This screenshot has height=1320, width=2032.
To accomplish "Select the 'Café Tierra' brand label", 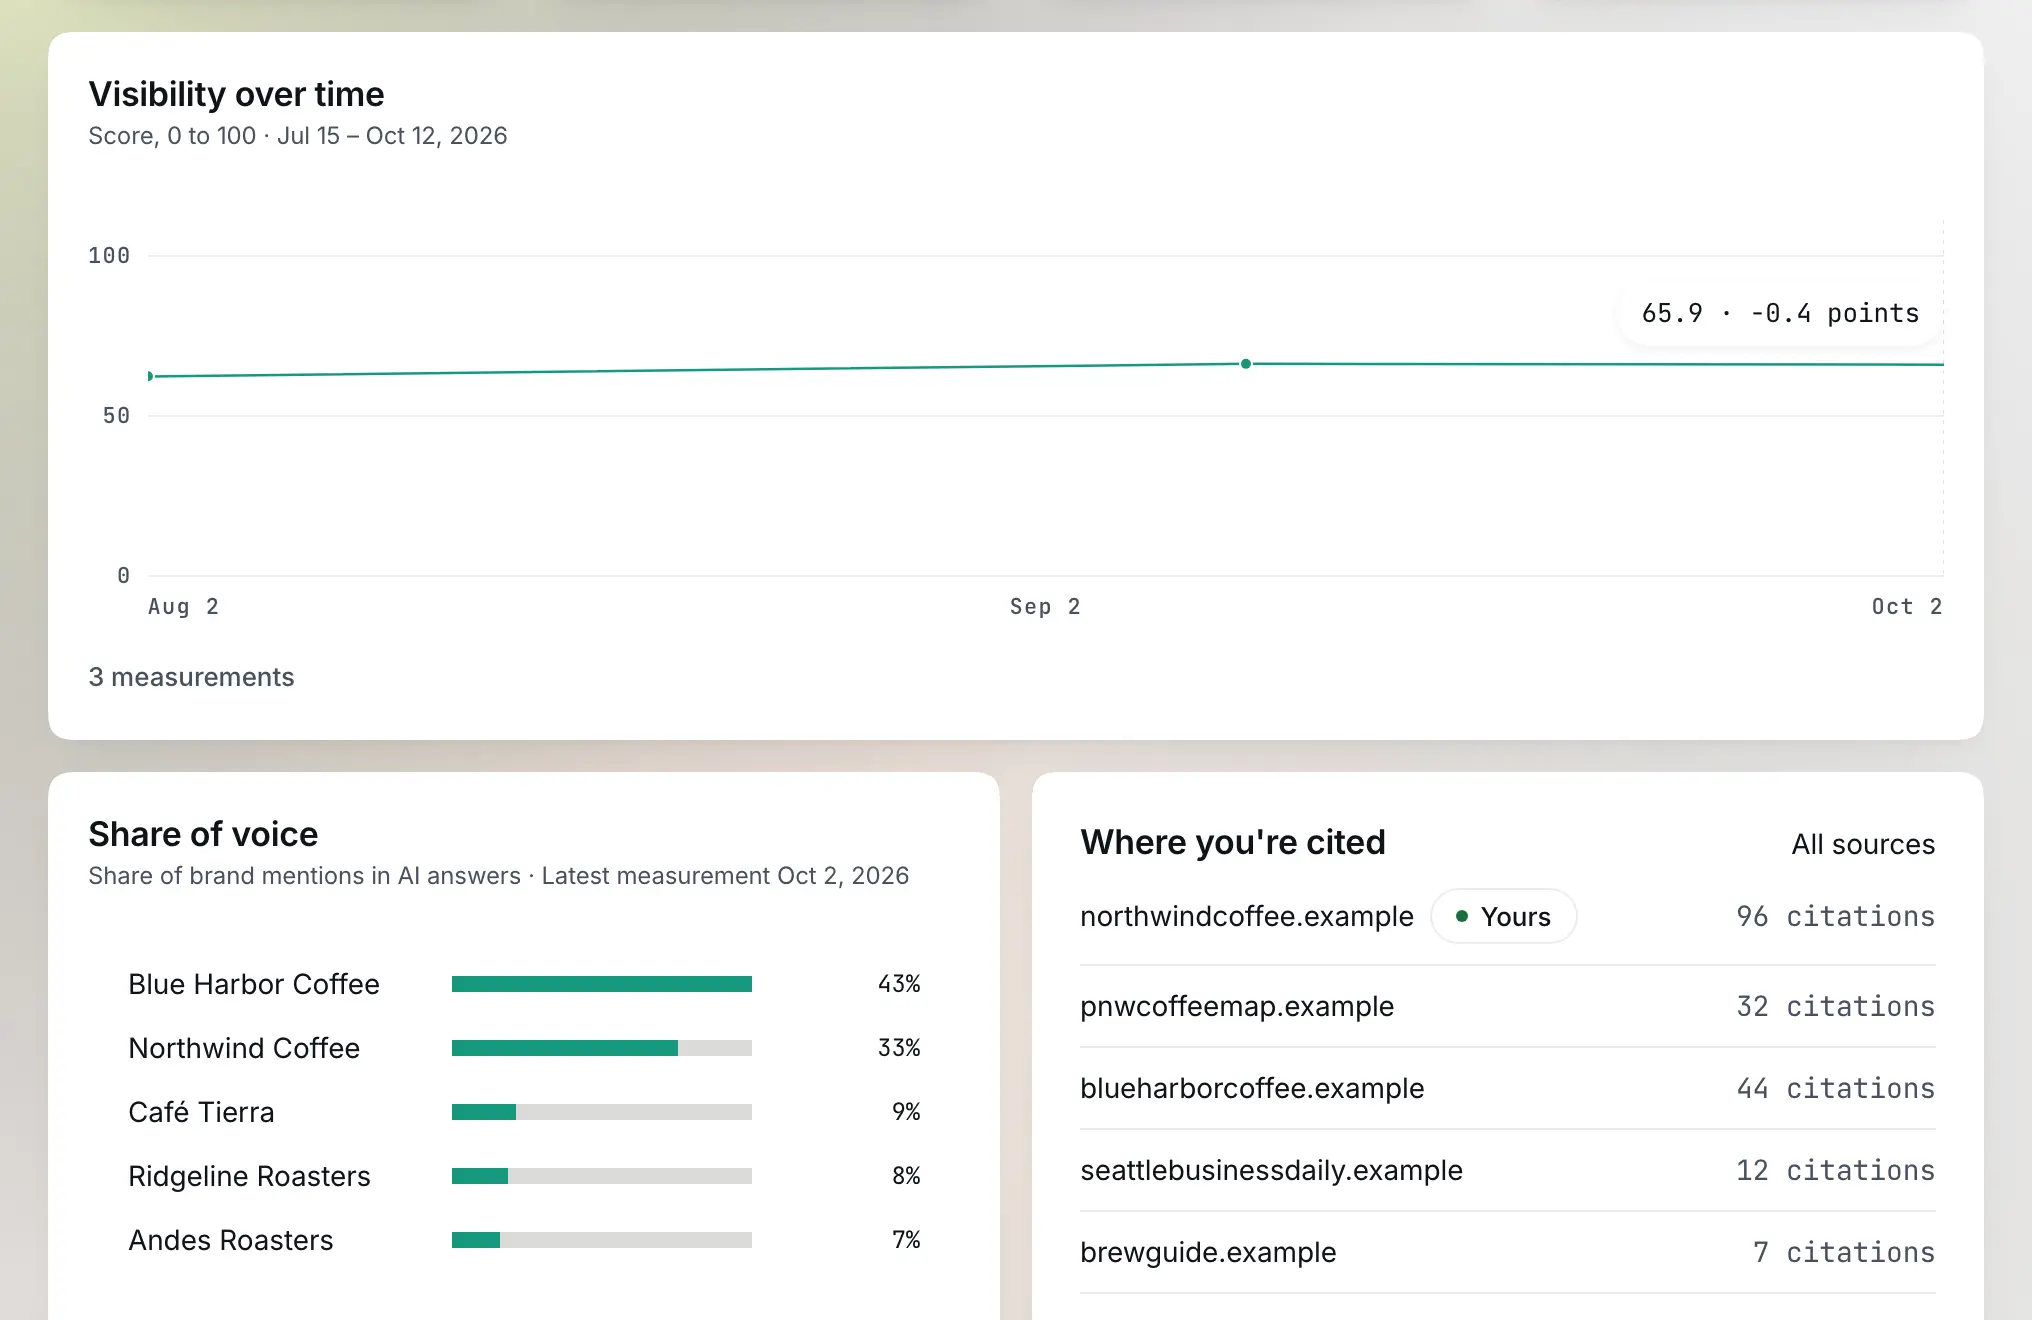I will (201, 1112).
